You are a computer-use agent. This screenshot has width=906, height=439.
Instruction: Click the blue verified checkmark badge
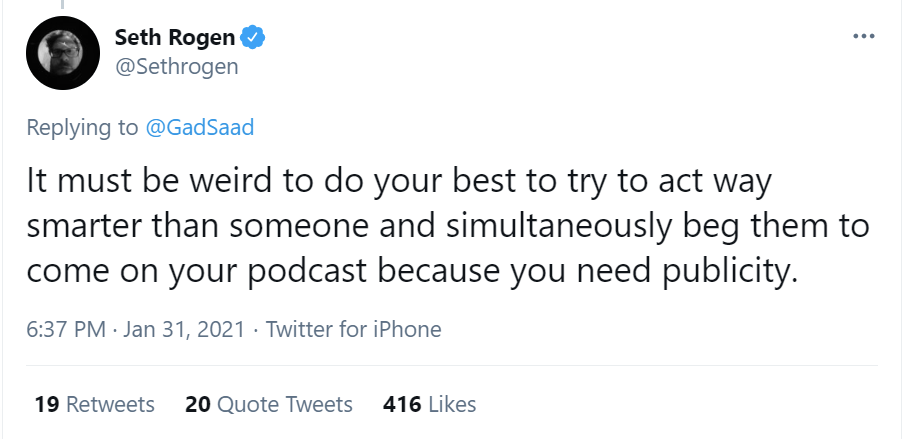point(256,39)
